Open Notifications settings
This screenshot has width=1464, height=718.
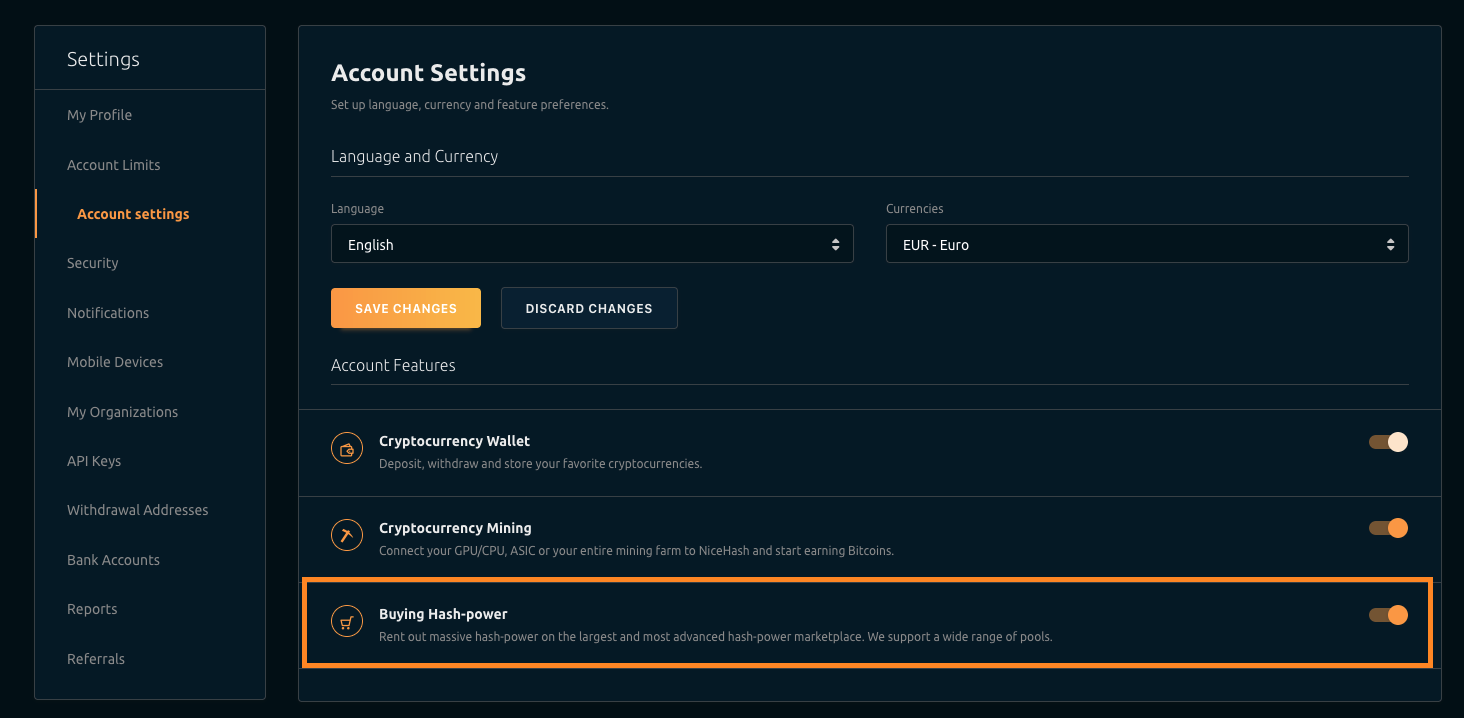(108, 313)
